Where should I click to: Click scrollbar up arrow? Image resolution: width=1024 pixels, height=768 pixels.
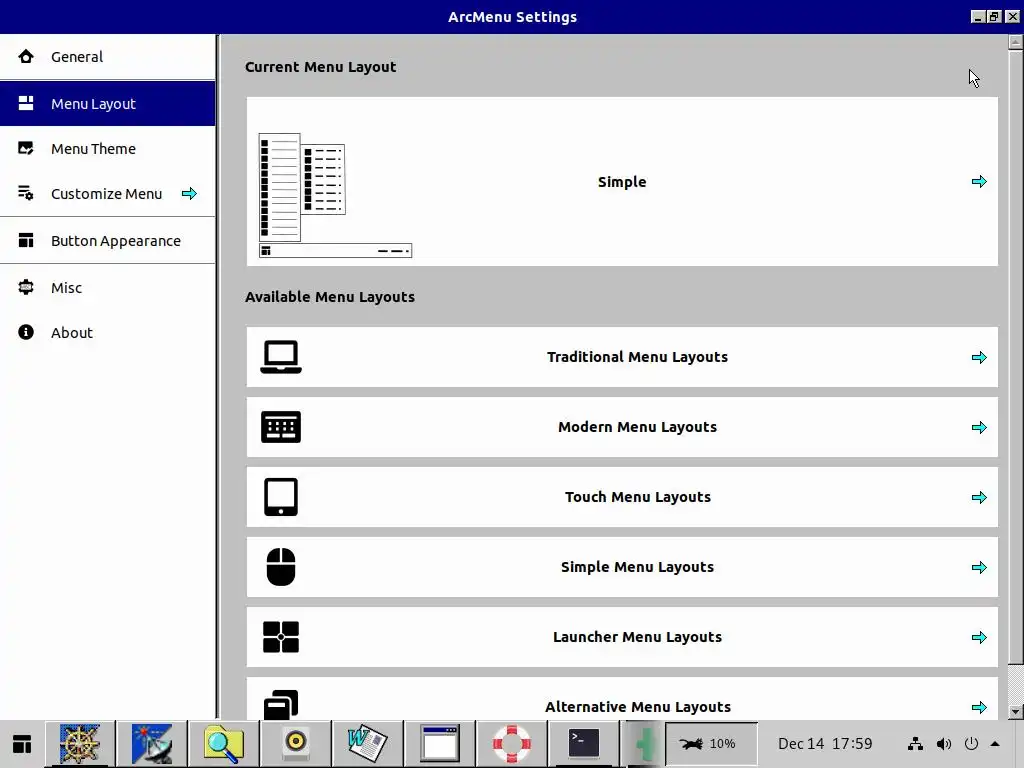pos(1016,42)
